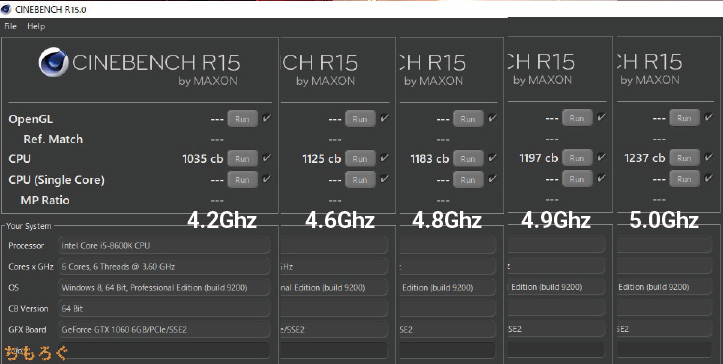Toggle the OpenGL checkbox in the 5.0Ghz panel
The height and width of the screenshot is (364, 723).
coord(709,117)
